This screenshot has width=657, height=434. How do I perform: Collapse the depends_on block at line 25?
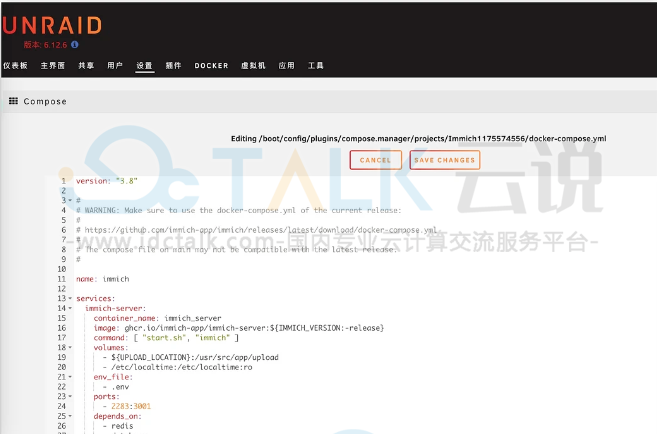(x=70, y=416)
